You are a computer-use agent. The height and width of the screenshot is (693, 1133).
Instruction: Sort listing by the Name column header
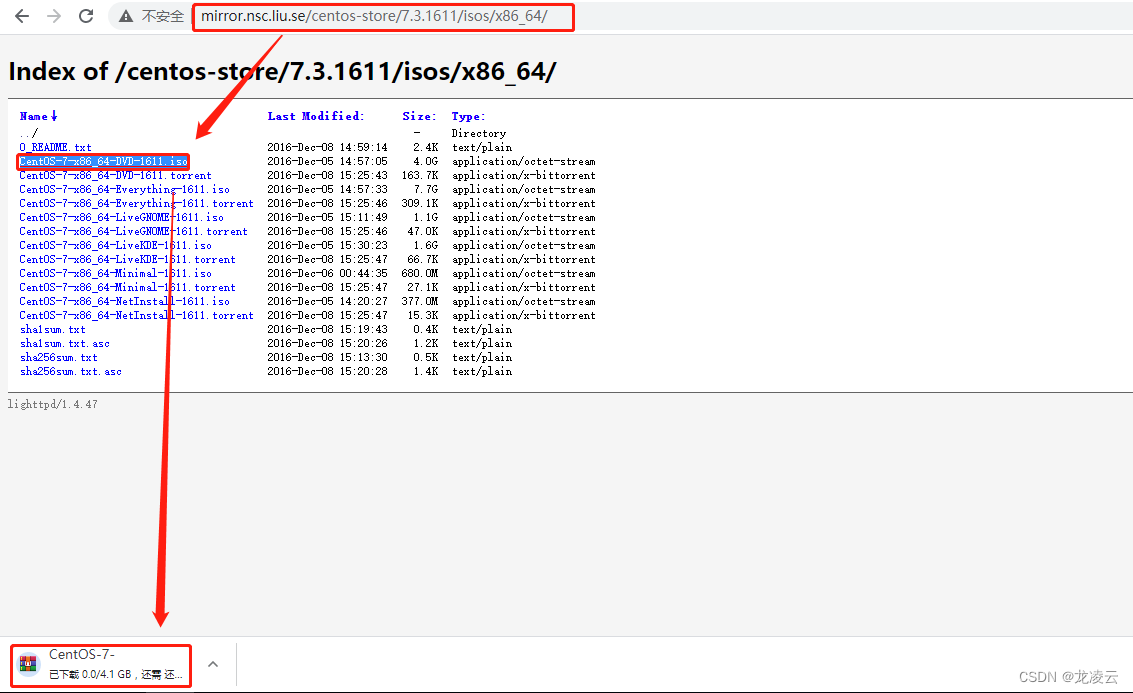pos(38,116)
